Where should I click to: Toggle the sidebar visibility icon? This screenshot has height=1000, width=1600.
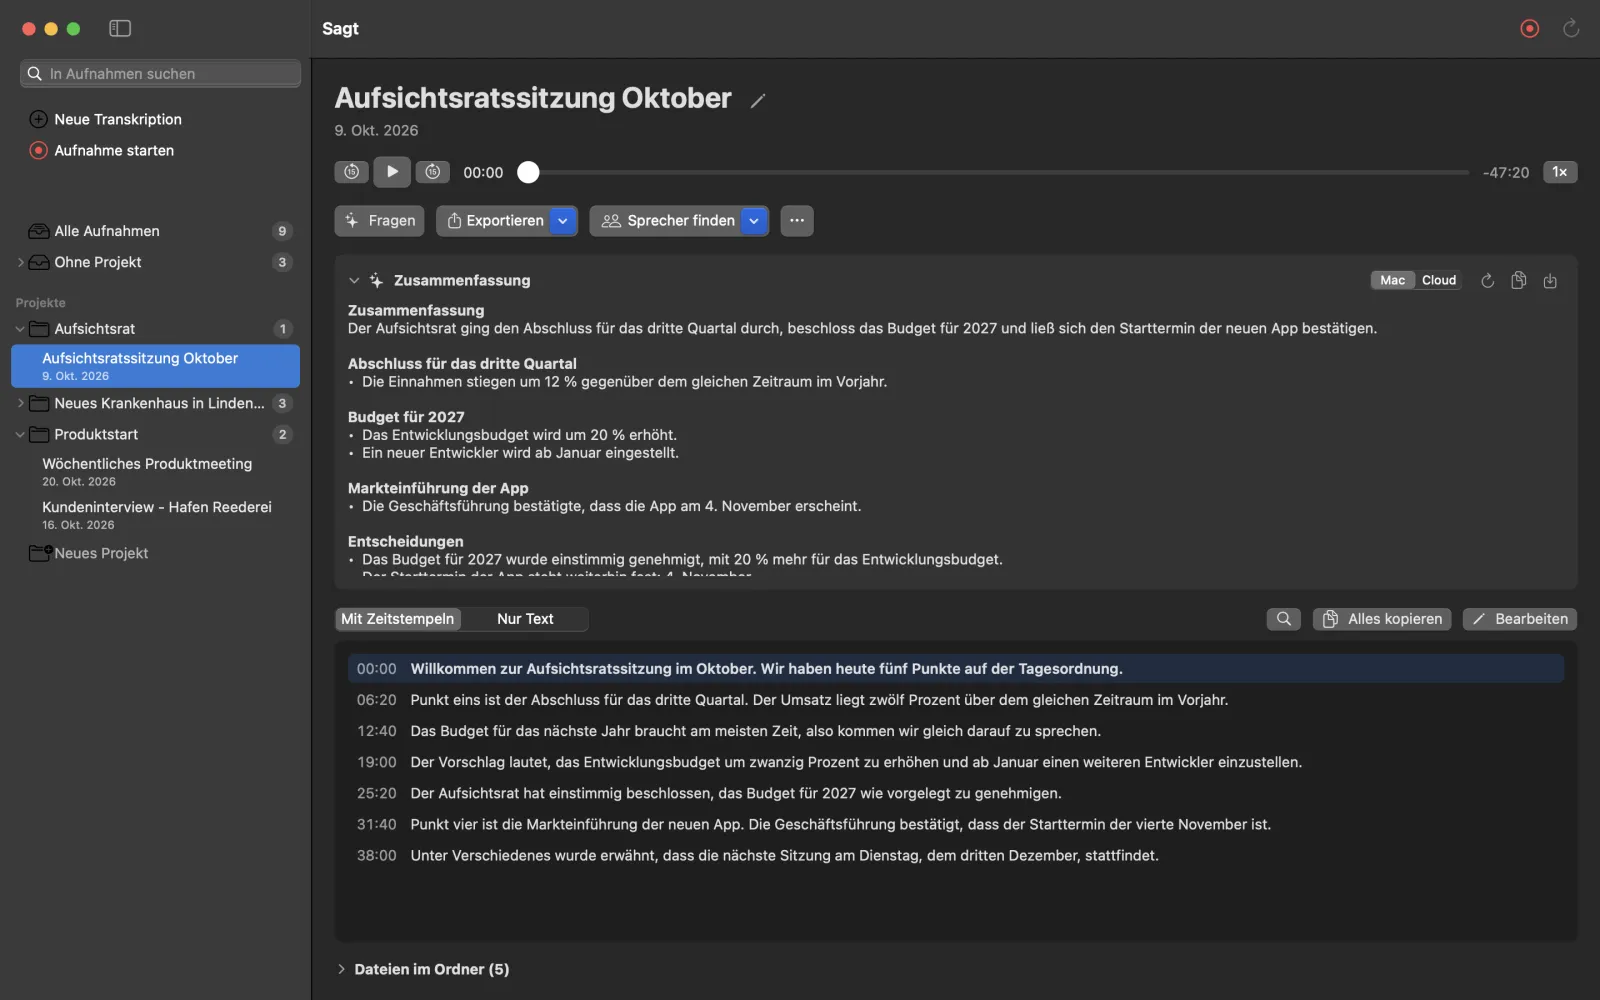coord(120,28)
